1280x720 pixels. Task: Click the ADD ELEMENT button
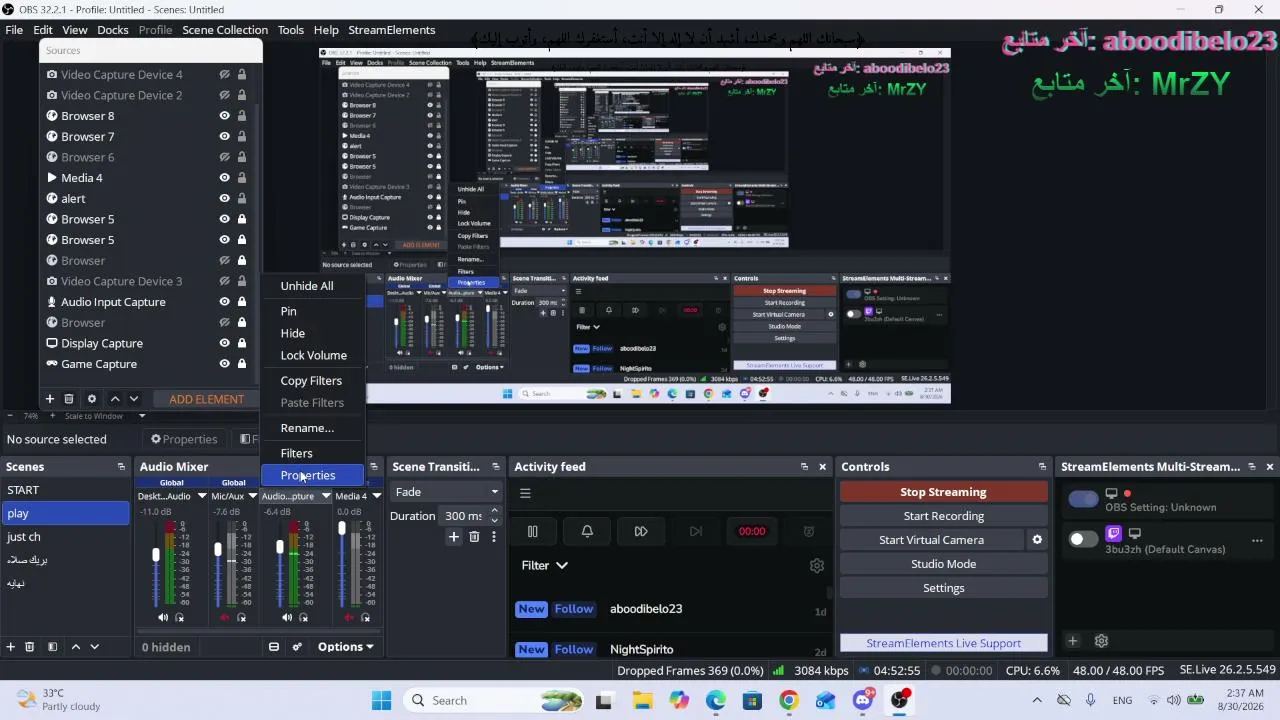click(207, 399)
